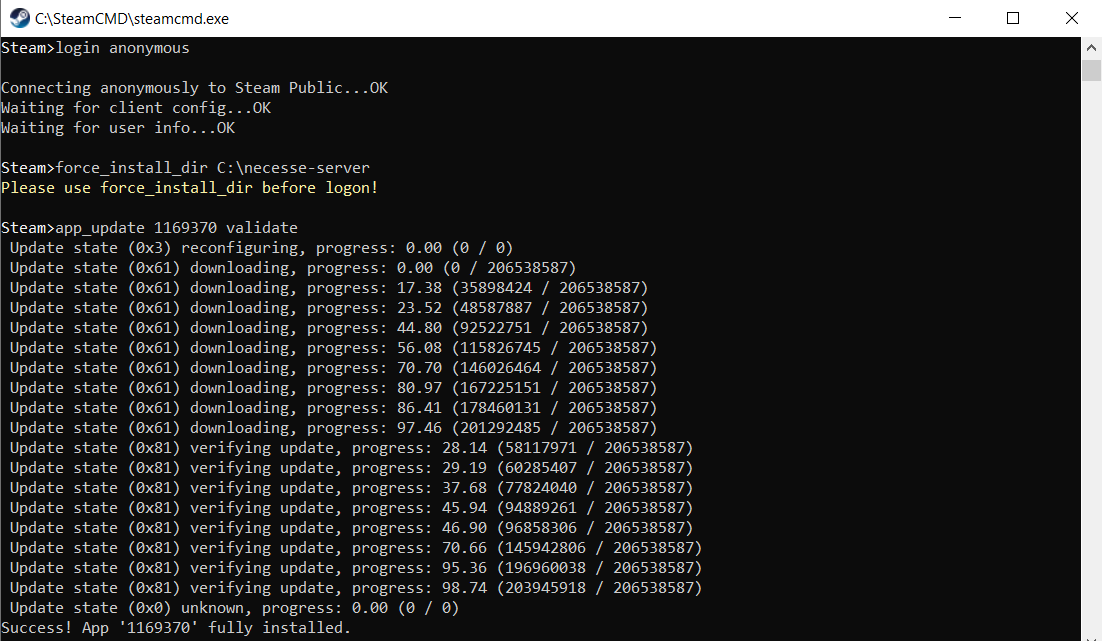
Task: Click the scrollbar up arrow
Action: pyautogui.click(x=1091, y=48)
